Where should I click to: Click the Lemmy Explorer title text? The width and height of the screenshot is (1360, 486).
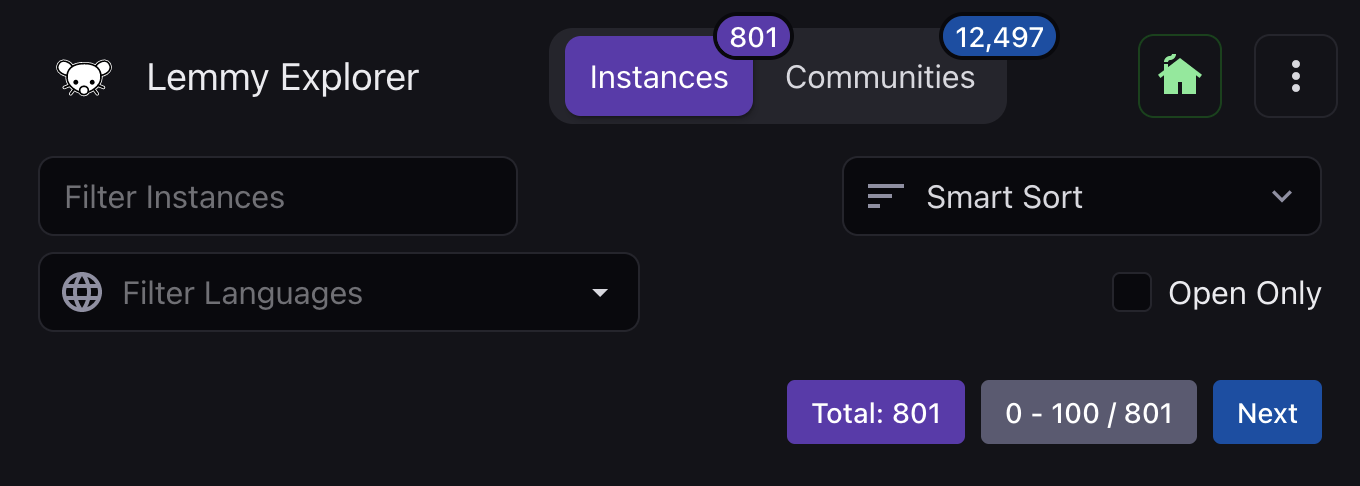point(283,77)
